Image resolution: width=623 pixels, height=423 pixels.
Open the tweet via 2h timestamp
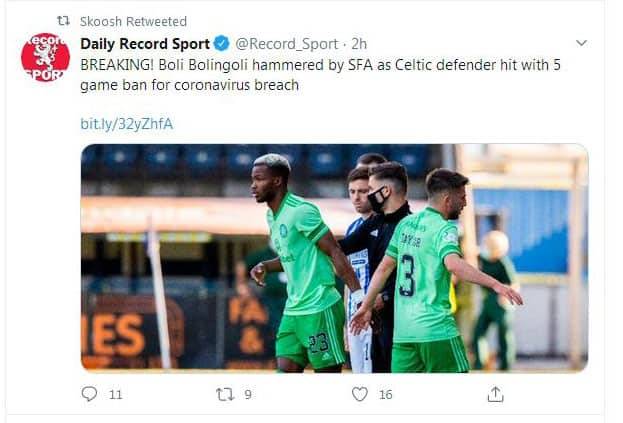(x=359, y=44)
